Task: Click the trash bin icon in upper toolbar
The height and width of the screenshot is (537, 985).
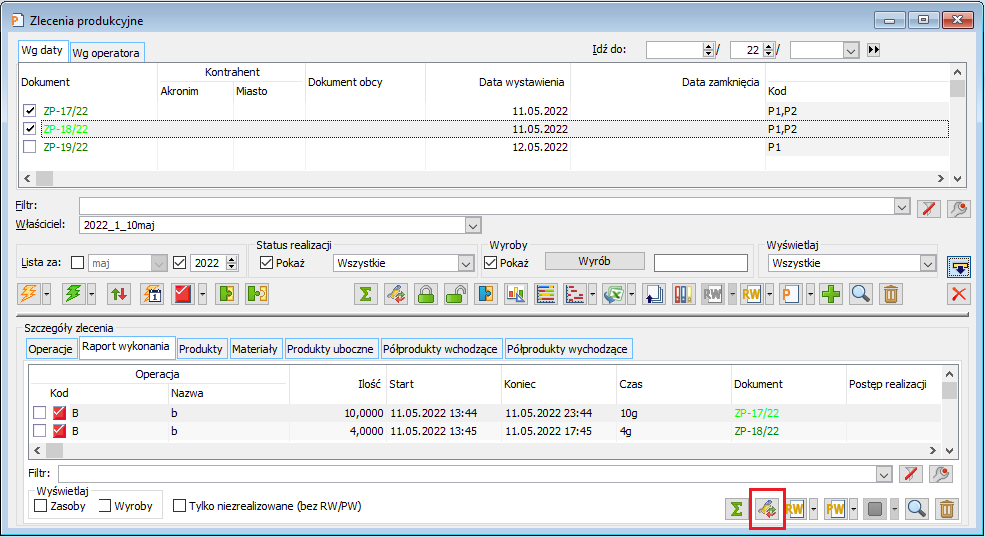Action: tap(891, 294)
